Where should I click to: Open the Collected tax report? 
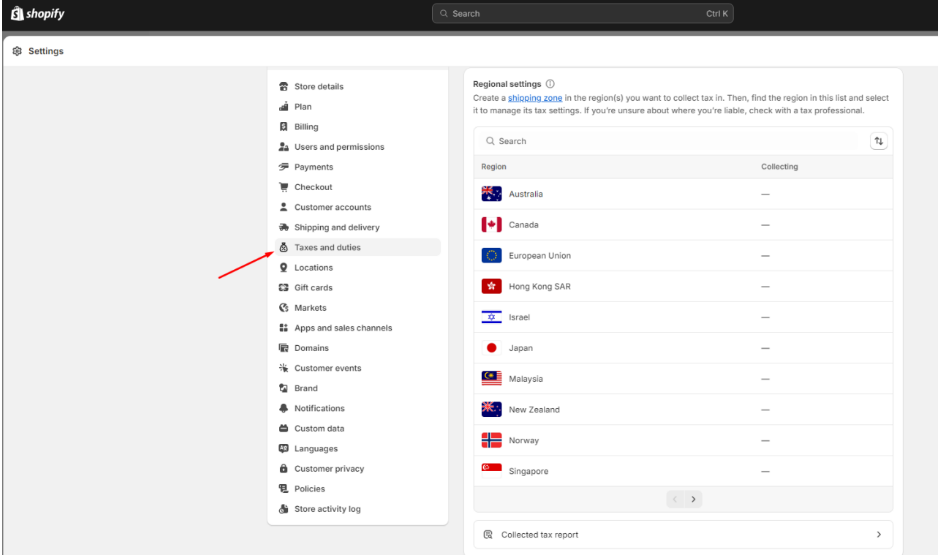point(683,535)
